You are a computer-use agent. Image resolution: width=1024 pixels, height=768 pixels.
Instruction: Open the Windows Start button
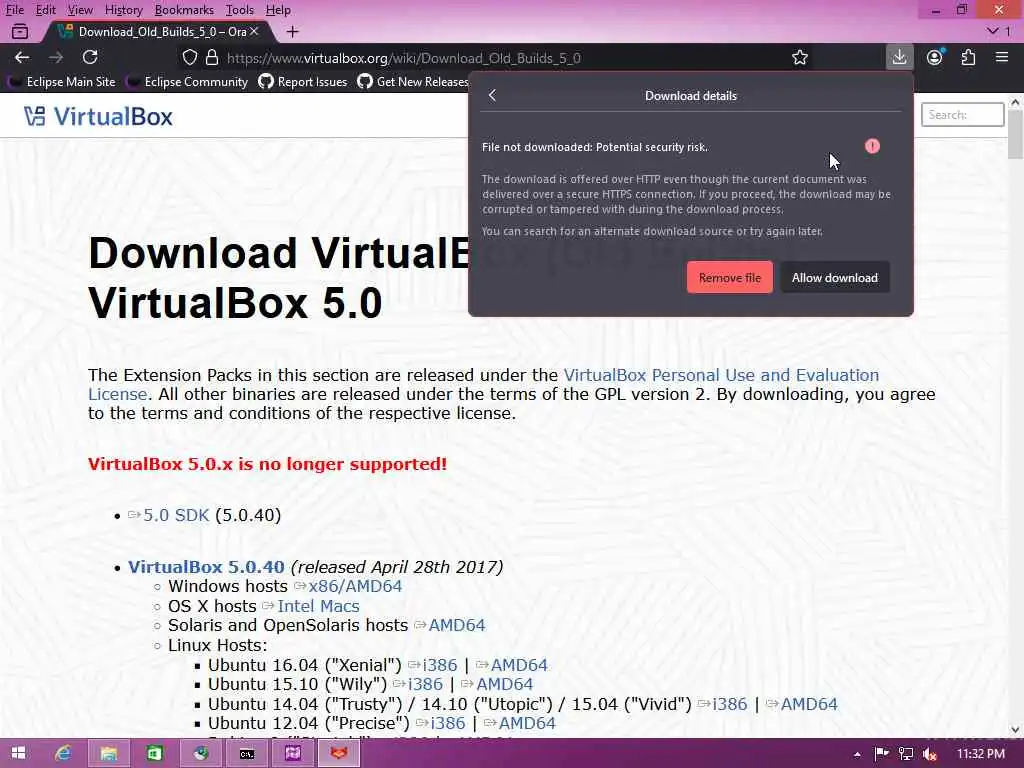tap(18, 754)
